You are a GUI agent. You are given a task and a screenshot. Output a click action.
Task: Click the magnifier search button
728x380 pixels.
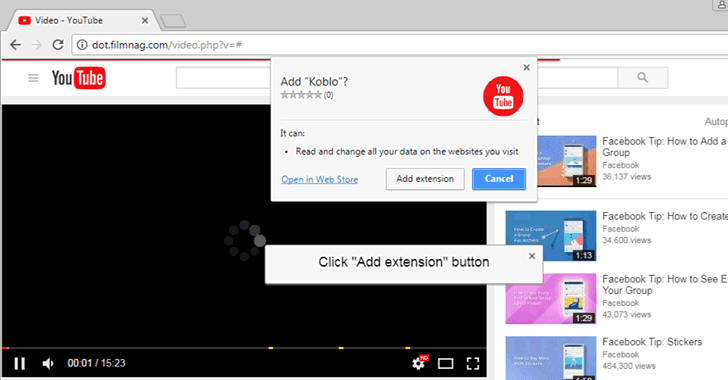click(x=643, y=78)
